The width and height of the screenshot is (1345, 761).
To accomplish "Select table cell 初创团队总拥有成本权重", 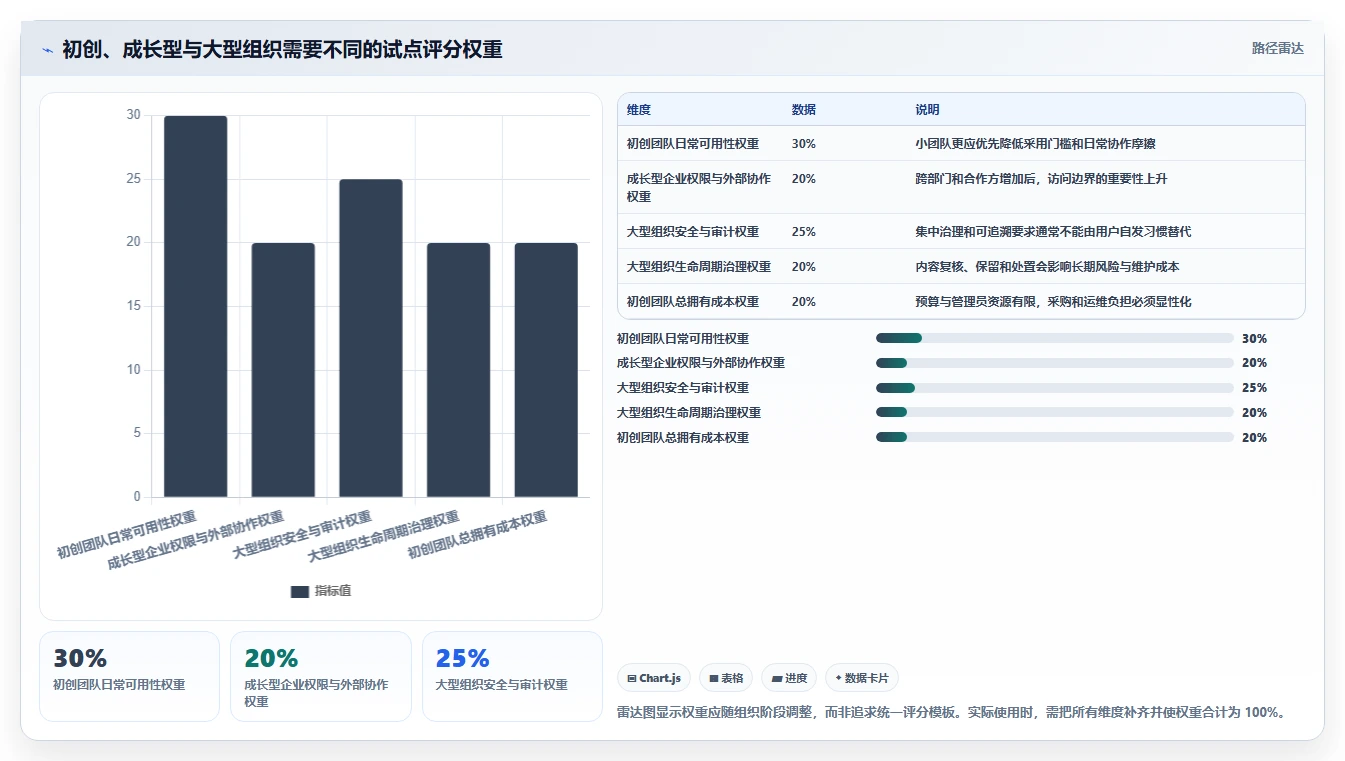I will click(x=693, y=302).
